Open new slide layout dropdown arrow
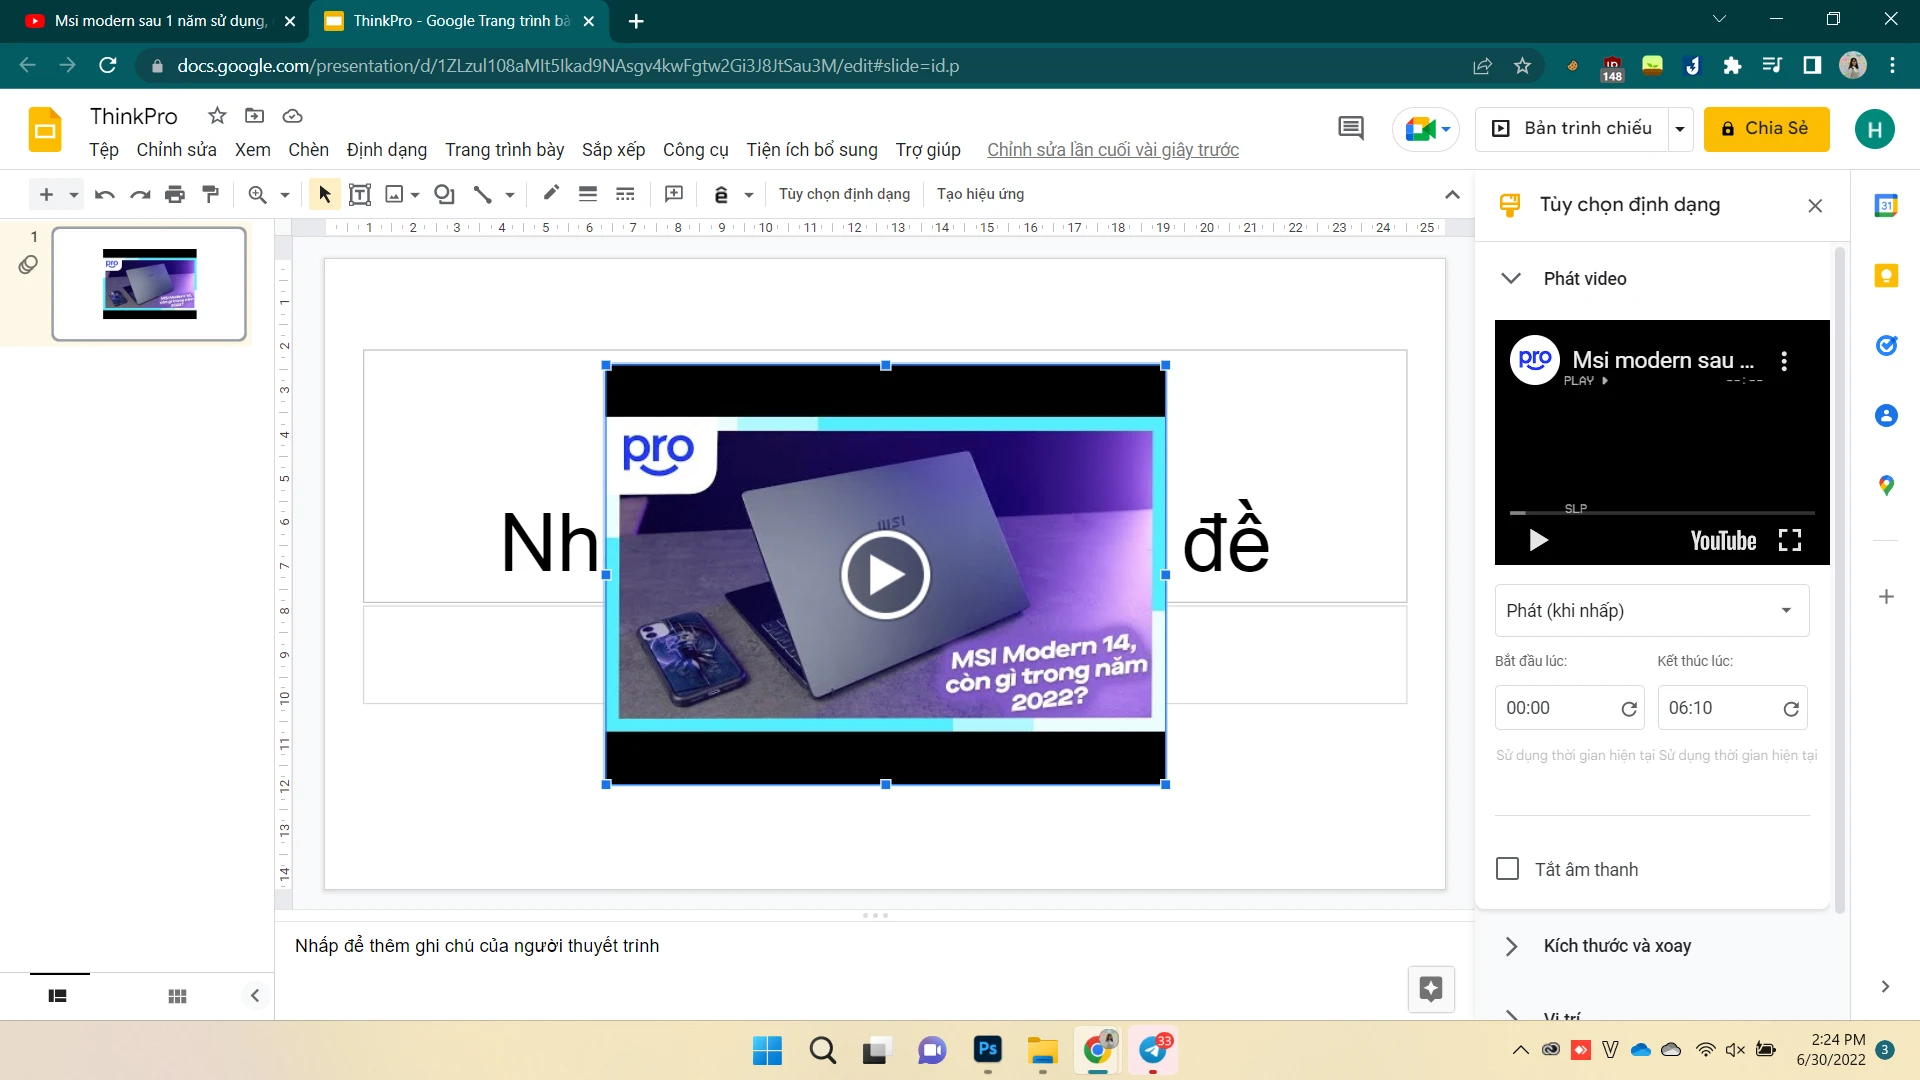 pyautogui.click(x=73, y=194)
